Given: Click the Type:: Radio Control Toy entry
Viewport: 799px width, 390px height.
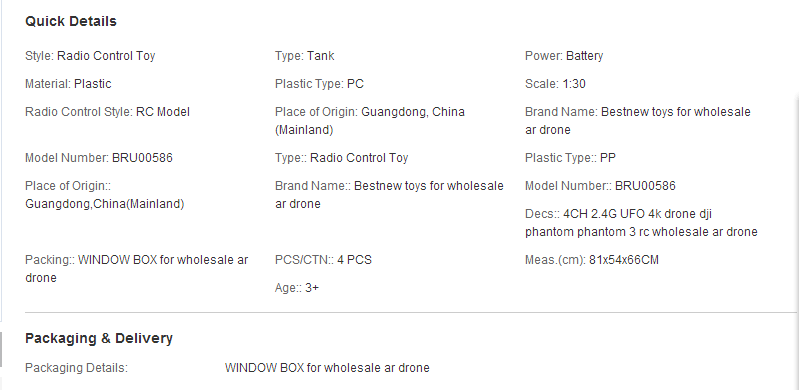Looking at the screenshot, I should coord(342,158).
